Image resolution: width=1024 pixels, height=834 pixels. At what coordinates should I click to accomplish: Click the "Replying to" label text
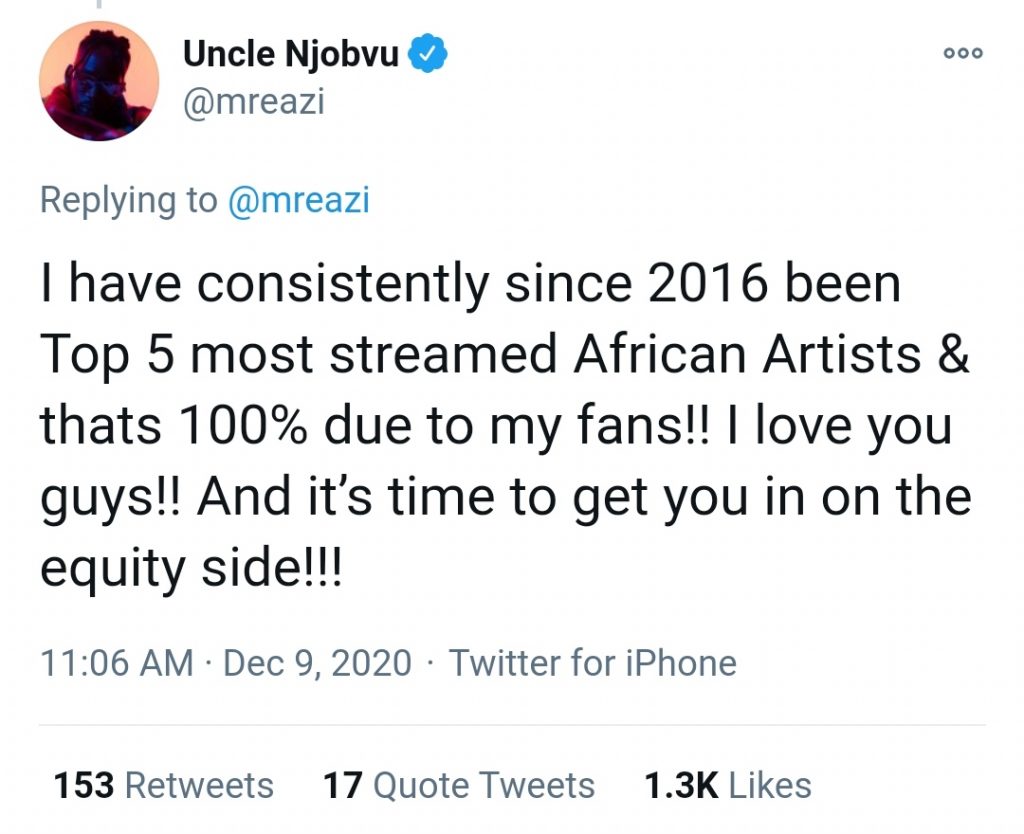tap(128, 200)
